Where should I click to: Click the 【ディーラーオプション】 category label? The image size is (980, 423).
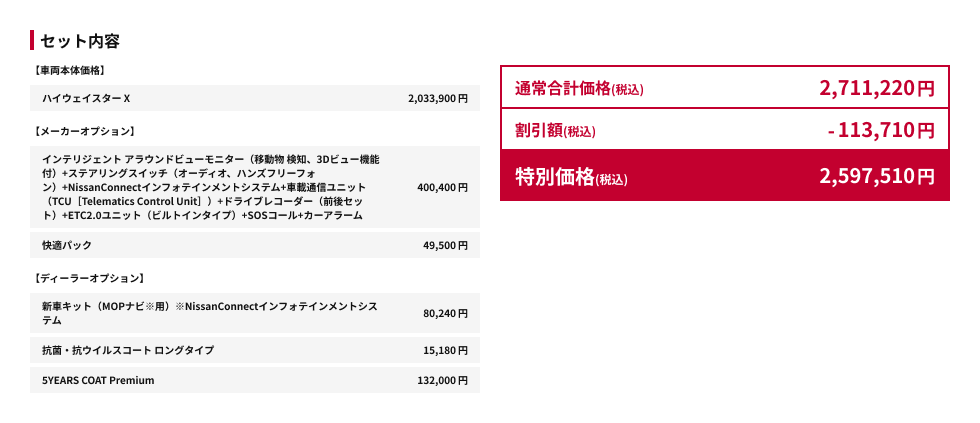point(89,278)
